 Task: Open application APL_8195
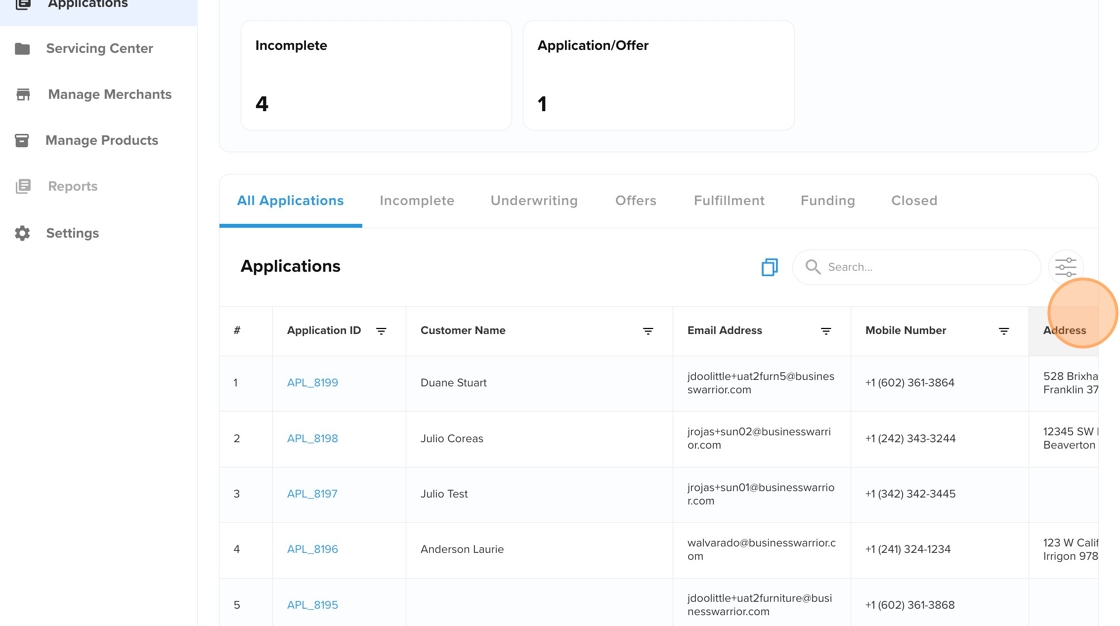pos(313,605)
